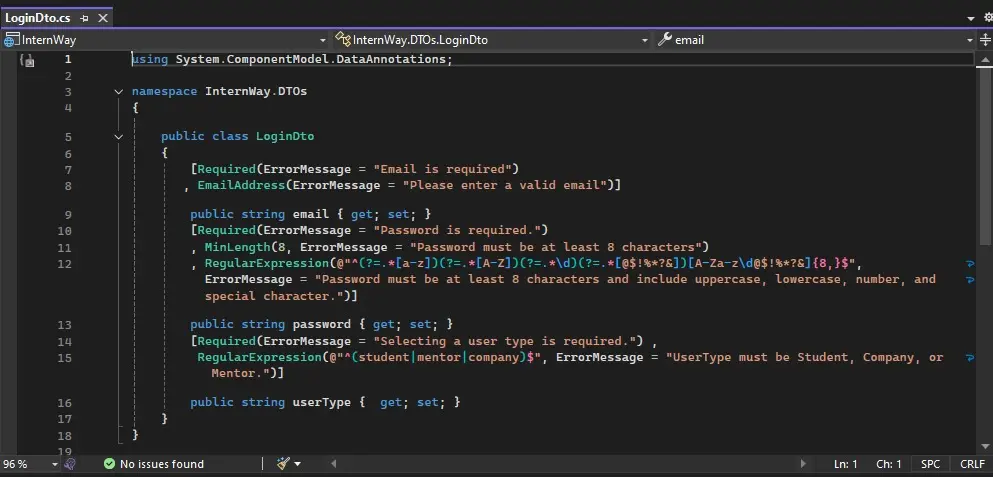Open the code cleanup profile dropdown arrow
993x477 pixels.
(298, 464)
